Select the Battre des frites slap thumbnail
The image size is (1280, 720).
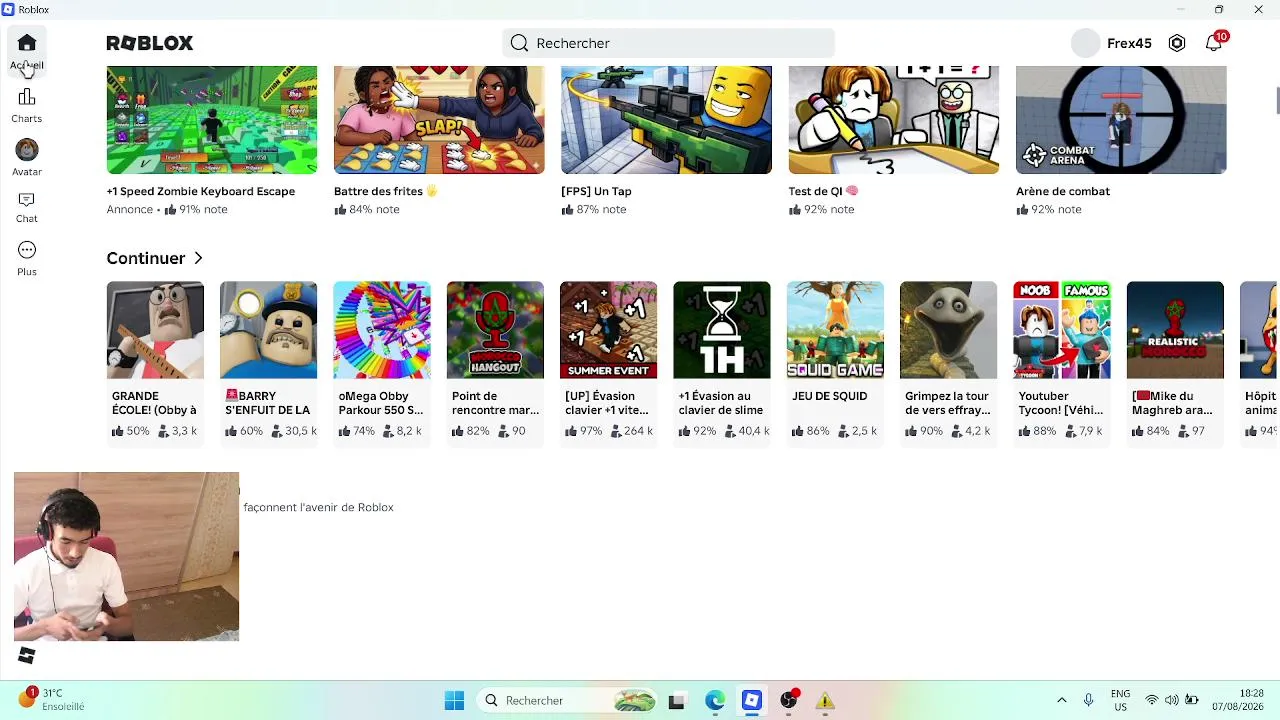click(x=439, y=120)
